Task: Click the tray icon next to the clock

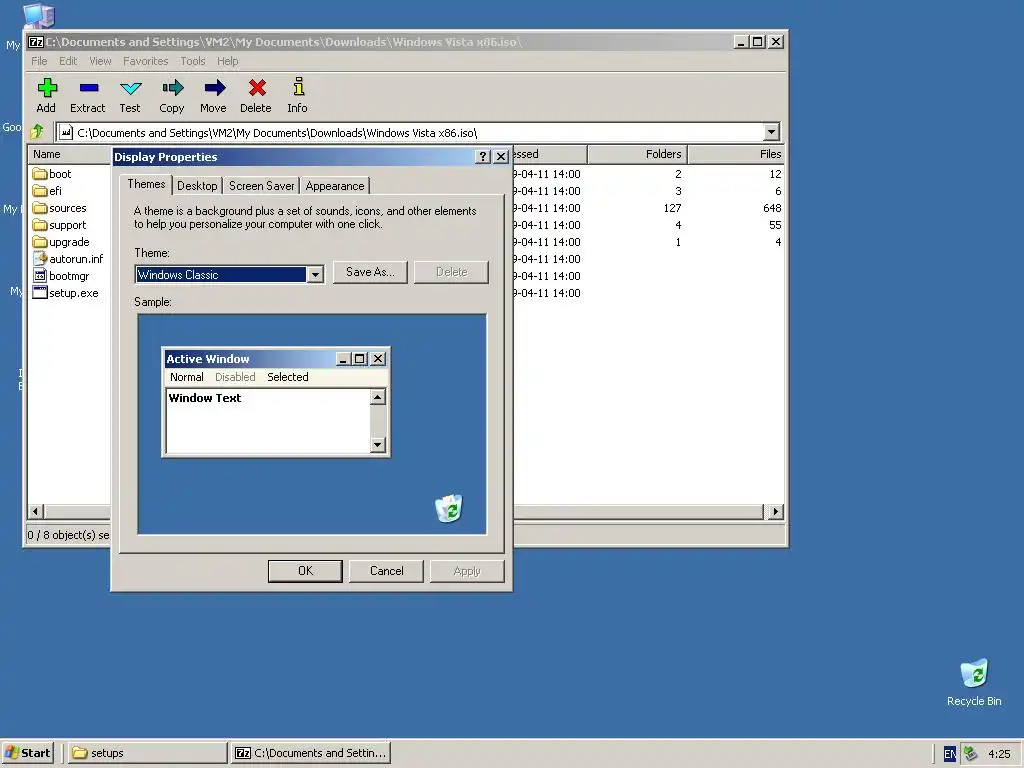Action: pyautogui.click(x=970, y=754)
